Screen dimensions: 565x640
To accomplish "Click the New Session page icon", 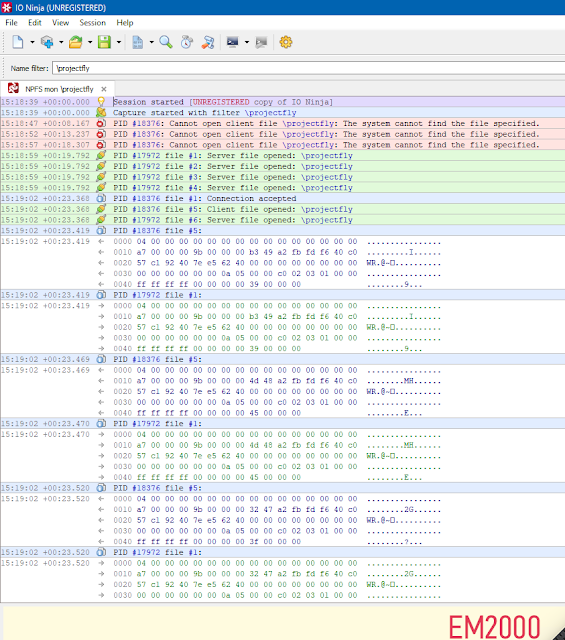I will [18, 42].
